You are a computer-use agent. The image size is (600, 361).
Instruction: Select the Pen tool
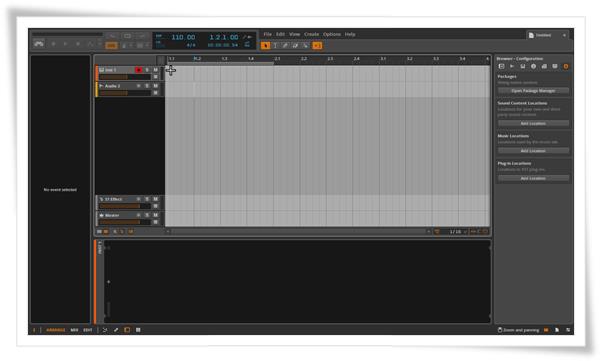click(x=285, y=46)
